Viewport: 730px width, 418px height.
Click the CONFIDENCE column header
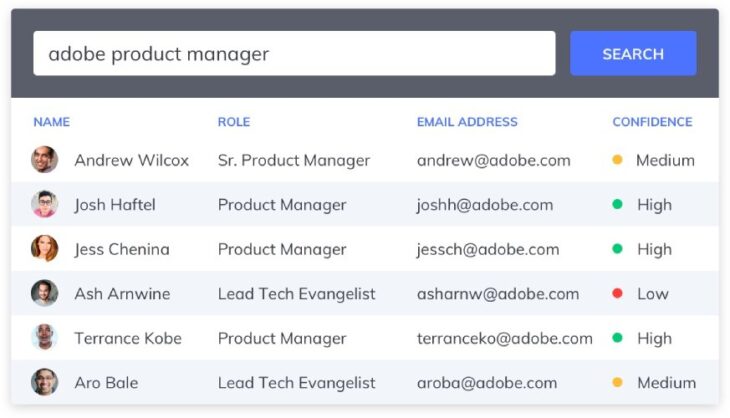652,122
